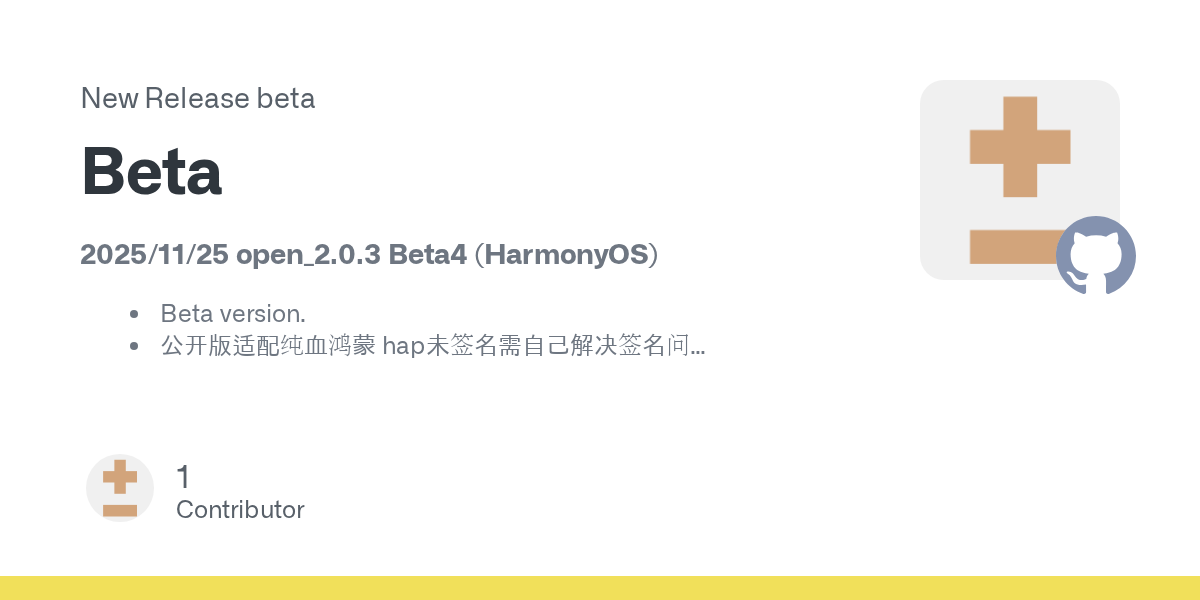The height and width of the screenshot is (600, 1200).
Task: Click the plus symbol in the contributor avatar
Action: [x=120, y=477]
